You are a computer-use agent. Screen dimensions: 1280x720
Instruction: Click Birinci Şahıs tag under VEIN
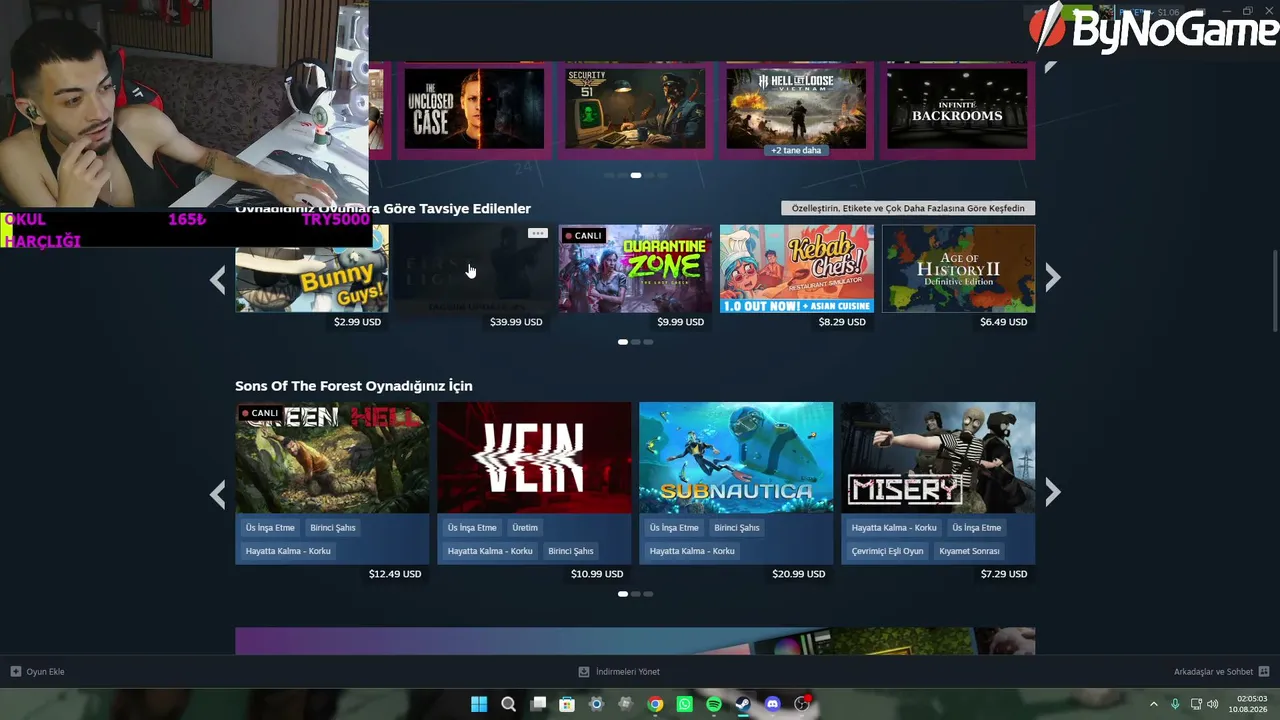tap(571, 551)
